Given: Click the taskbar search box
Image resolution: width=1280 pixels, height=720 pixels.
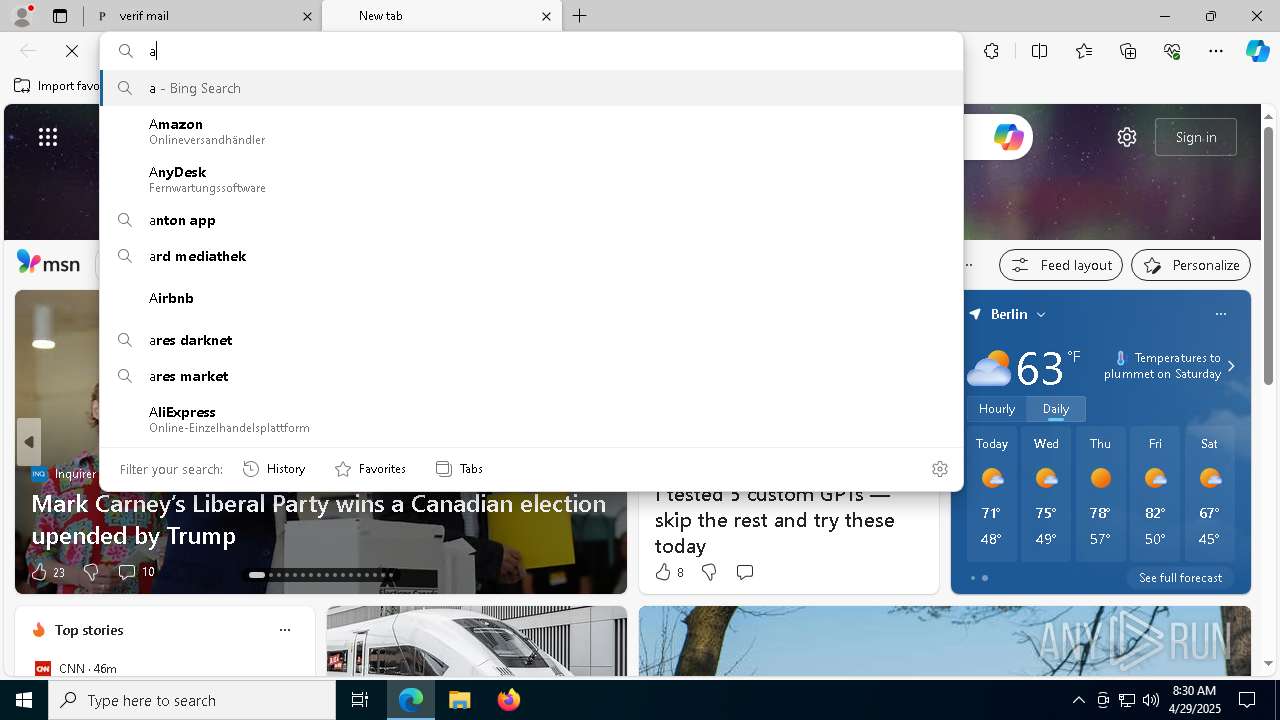Looking at the screenshot, I should pos(192,700).
